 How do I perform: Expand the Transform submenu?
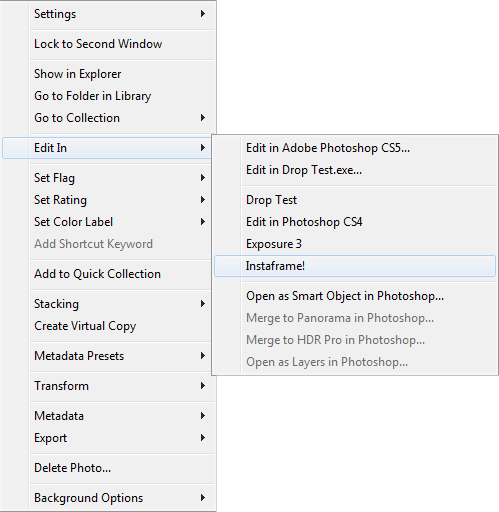(108, 386)
